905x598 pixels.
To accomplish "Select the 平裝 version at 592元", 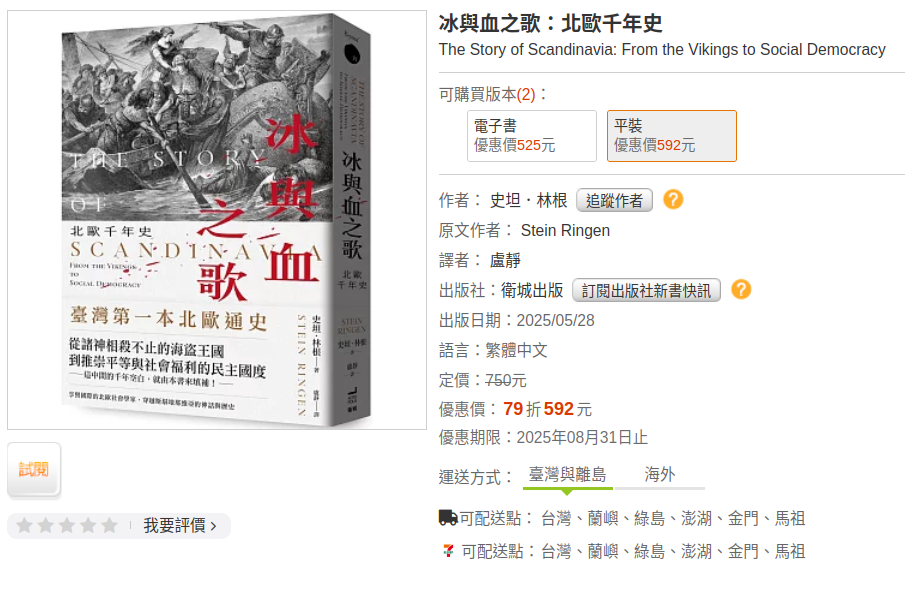I will (x=672, y=136).
